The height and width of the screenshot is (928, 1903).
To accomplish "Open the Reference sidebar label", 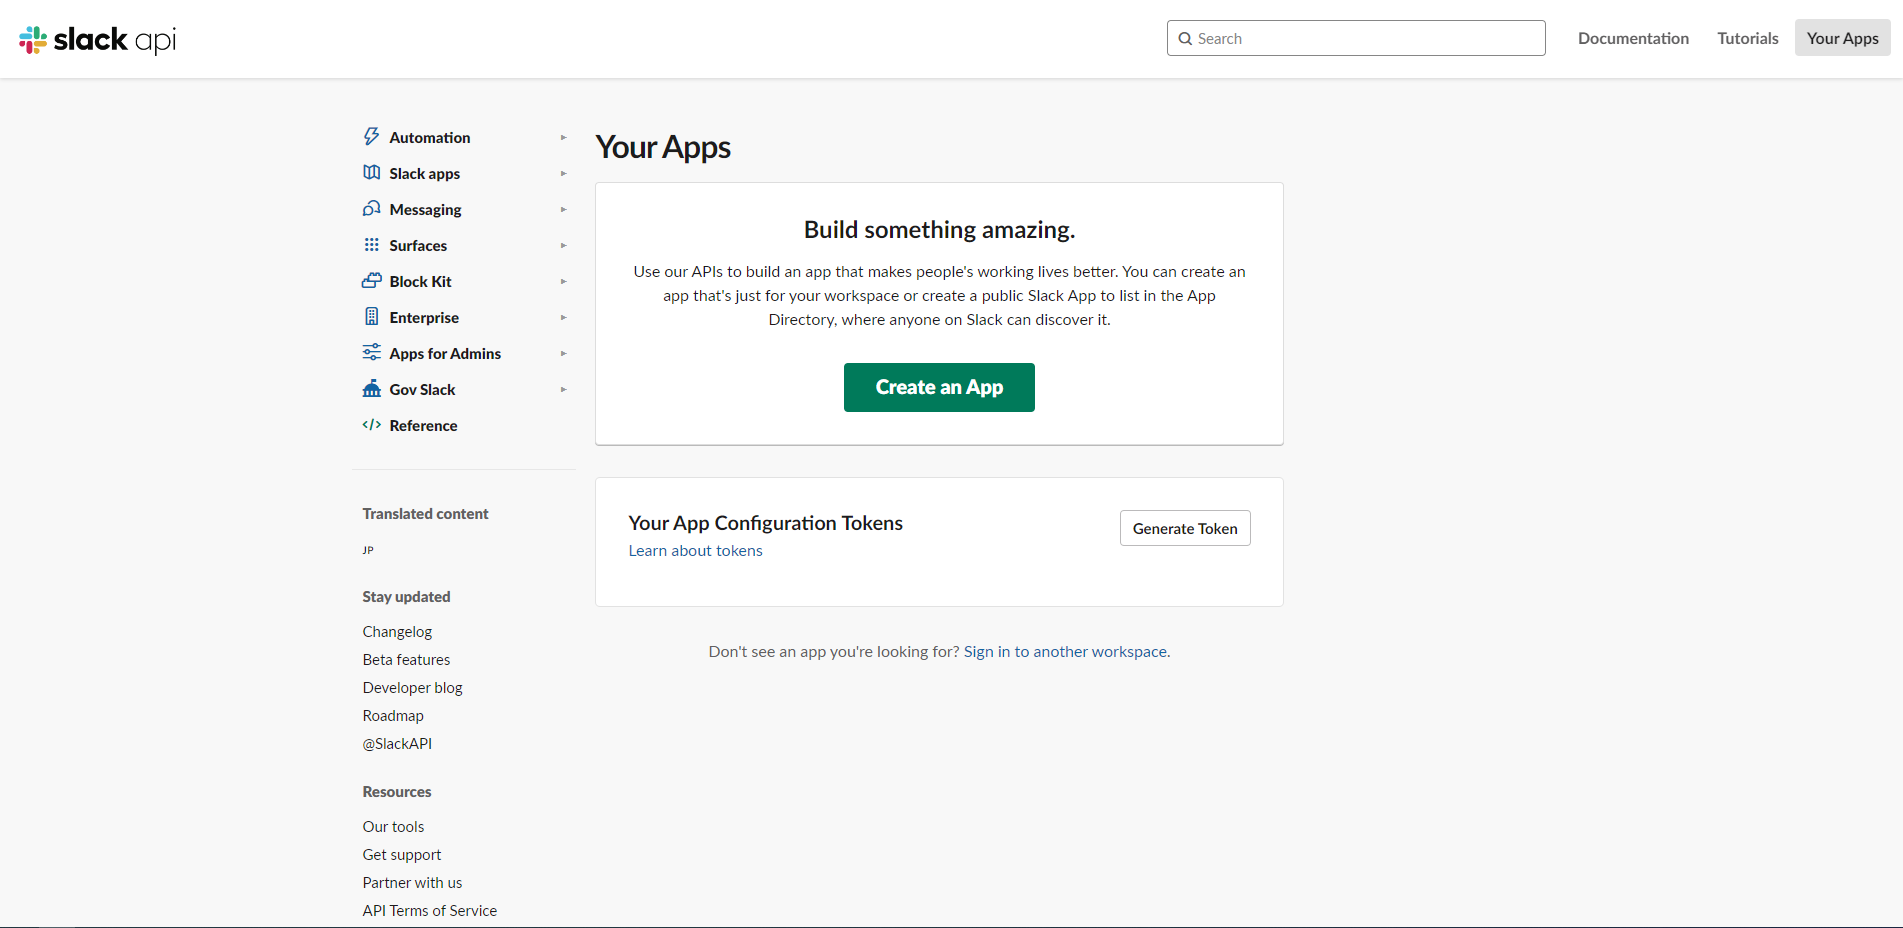I will (423, 425).
